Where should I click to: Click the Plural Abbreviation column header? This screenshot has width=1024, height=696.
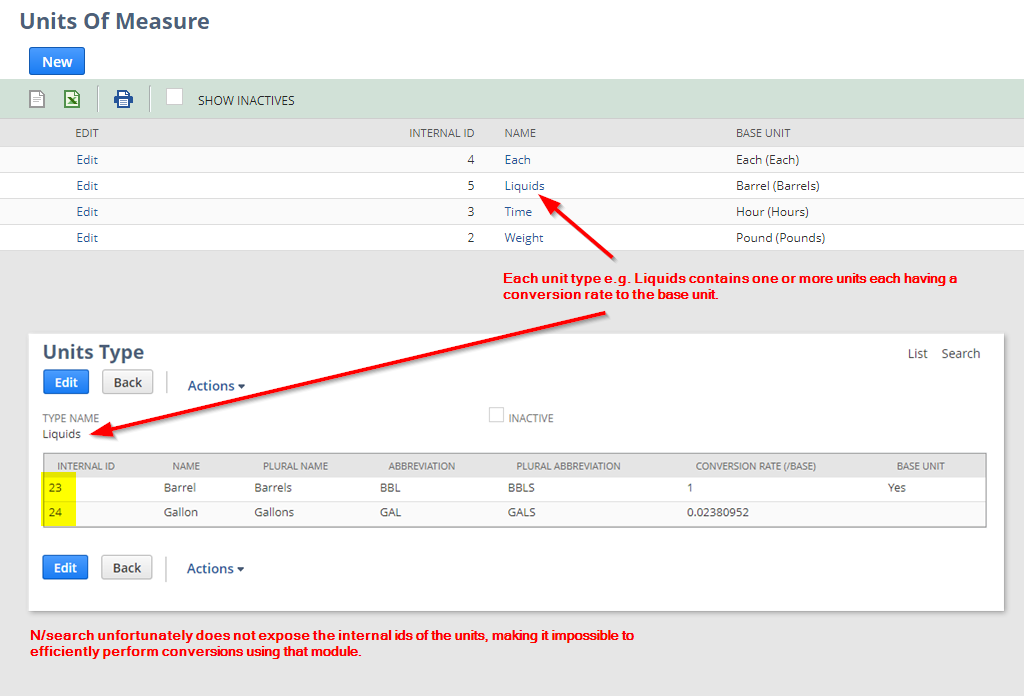(x=568, y=466)
